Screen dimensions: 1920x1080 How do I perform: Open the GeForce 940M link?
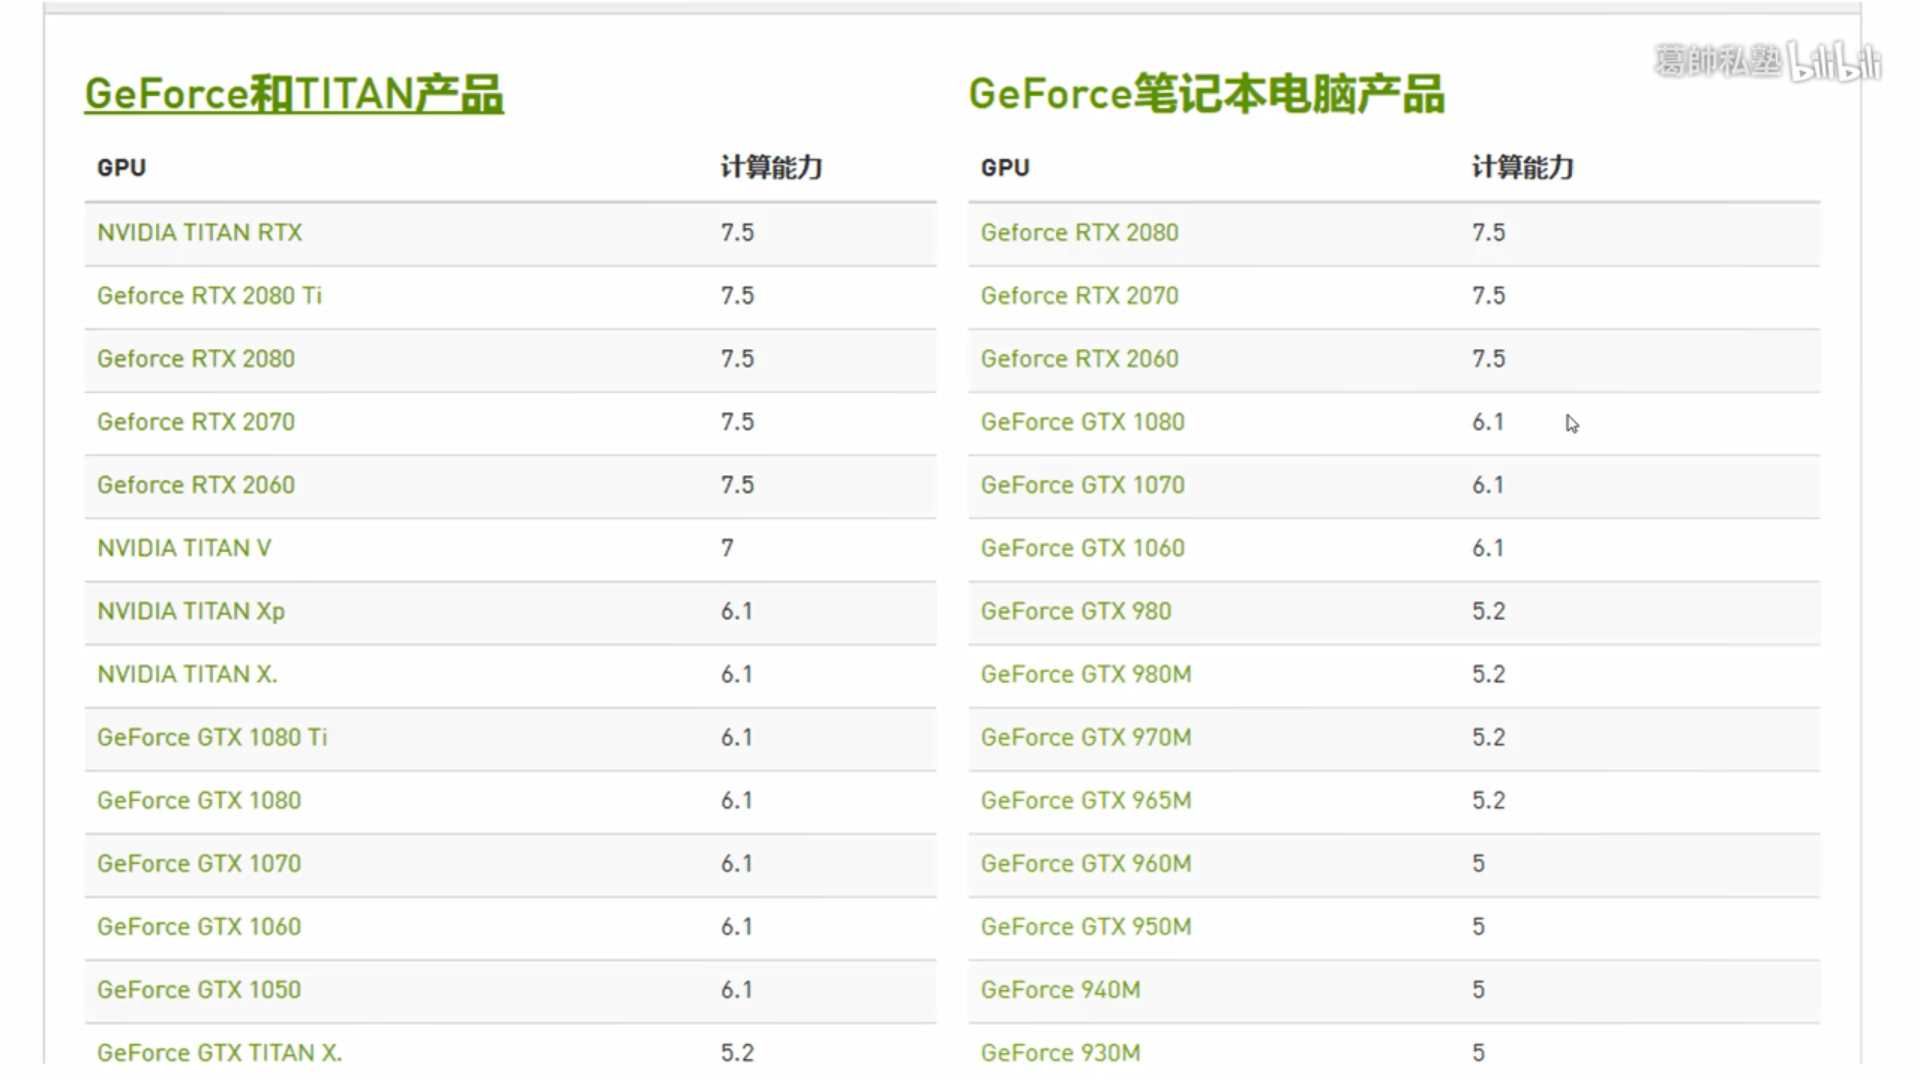pos(1060,989)
